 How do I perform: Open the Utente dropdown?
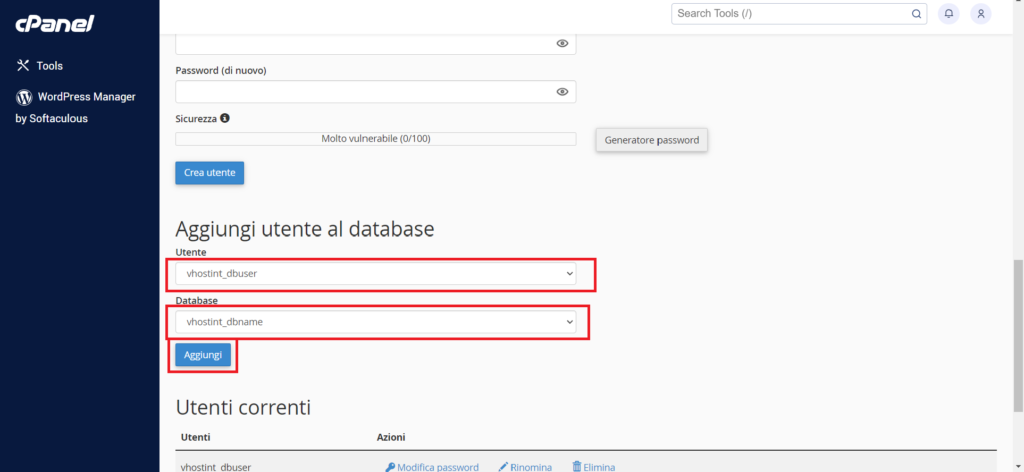(x=376, y=274)
